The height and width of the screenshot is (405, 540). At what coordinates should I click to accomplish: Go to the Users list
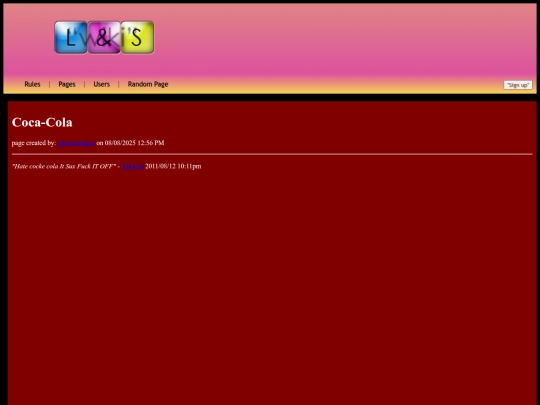(102, 84)
